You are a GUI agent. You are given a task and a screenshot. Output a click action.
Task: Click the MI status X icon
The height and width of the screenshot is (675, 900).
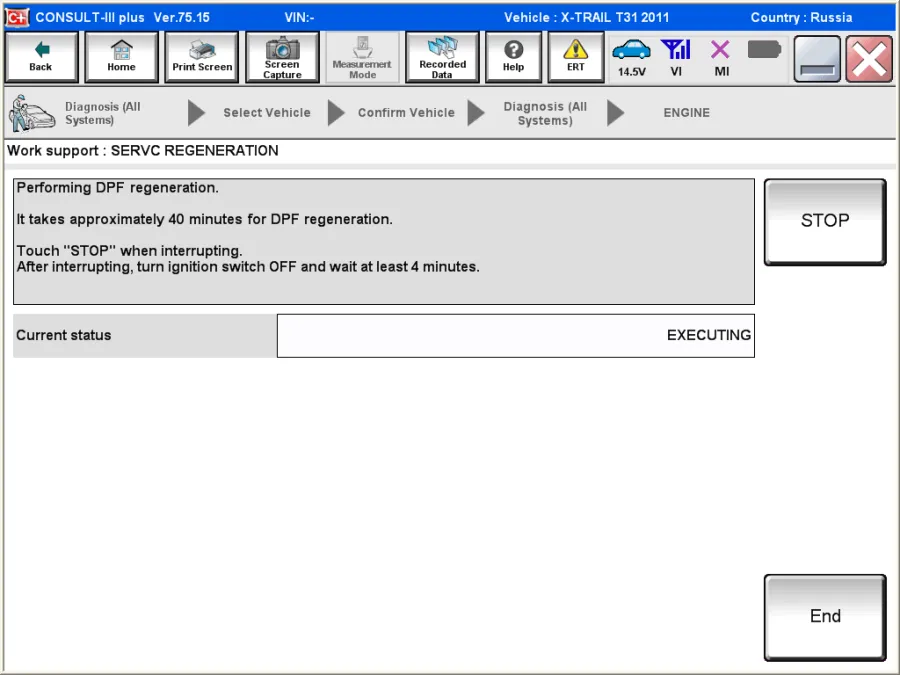click(x=721, y=57)
